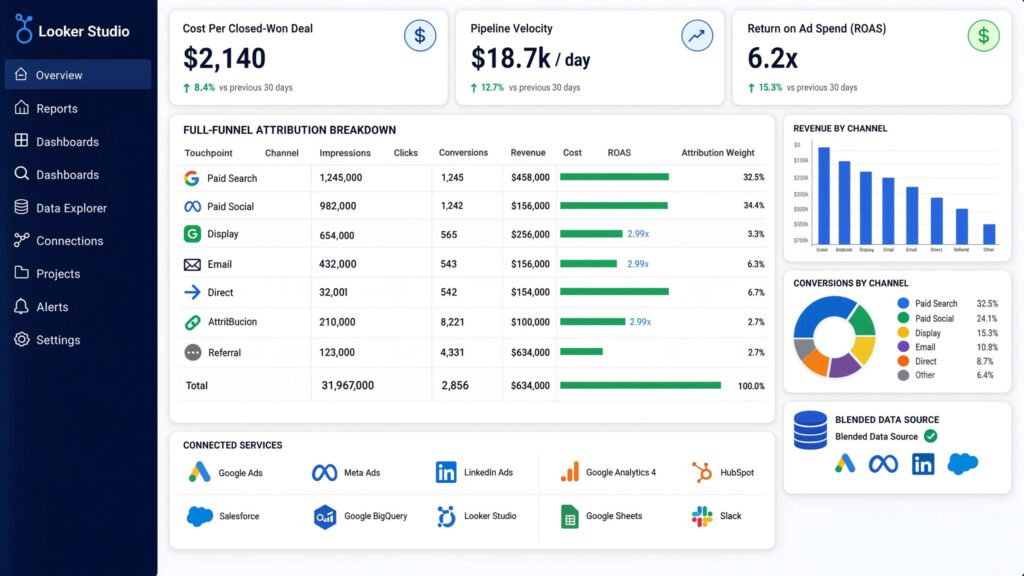The width and height of the screenshot is (1024, 576).
Task: Click the $18.7k / day value
Action: [530, 59]
